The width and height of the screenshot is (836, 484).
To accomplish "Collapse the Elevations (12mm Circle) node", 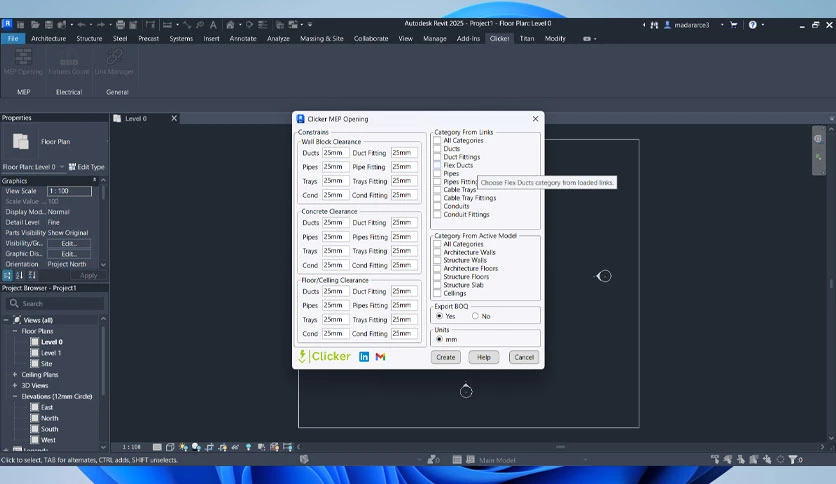I will 15,397.
